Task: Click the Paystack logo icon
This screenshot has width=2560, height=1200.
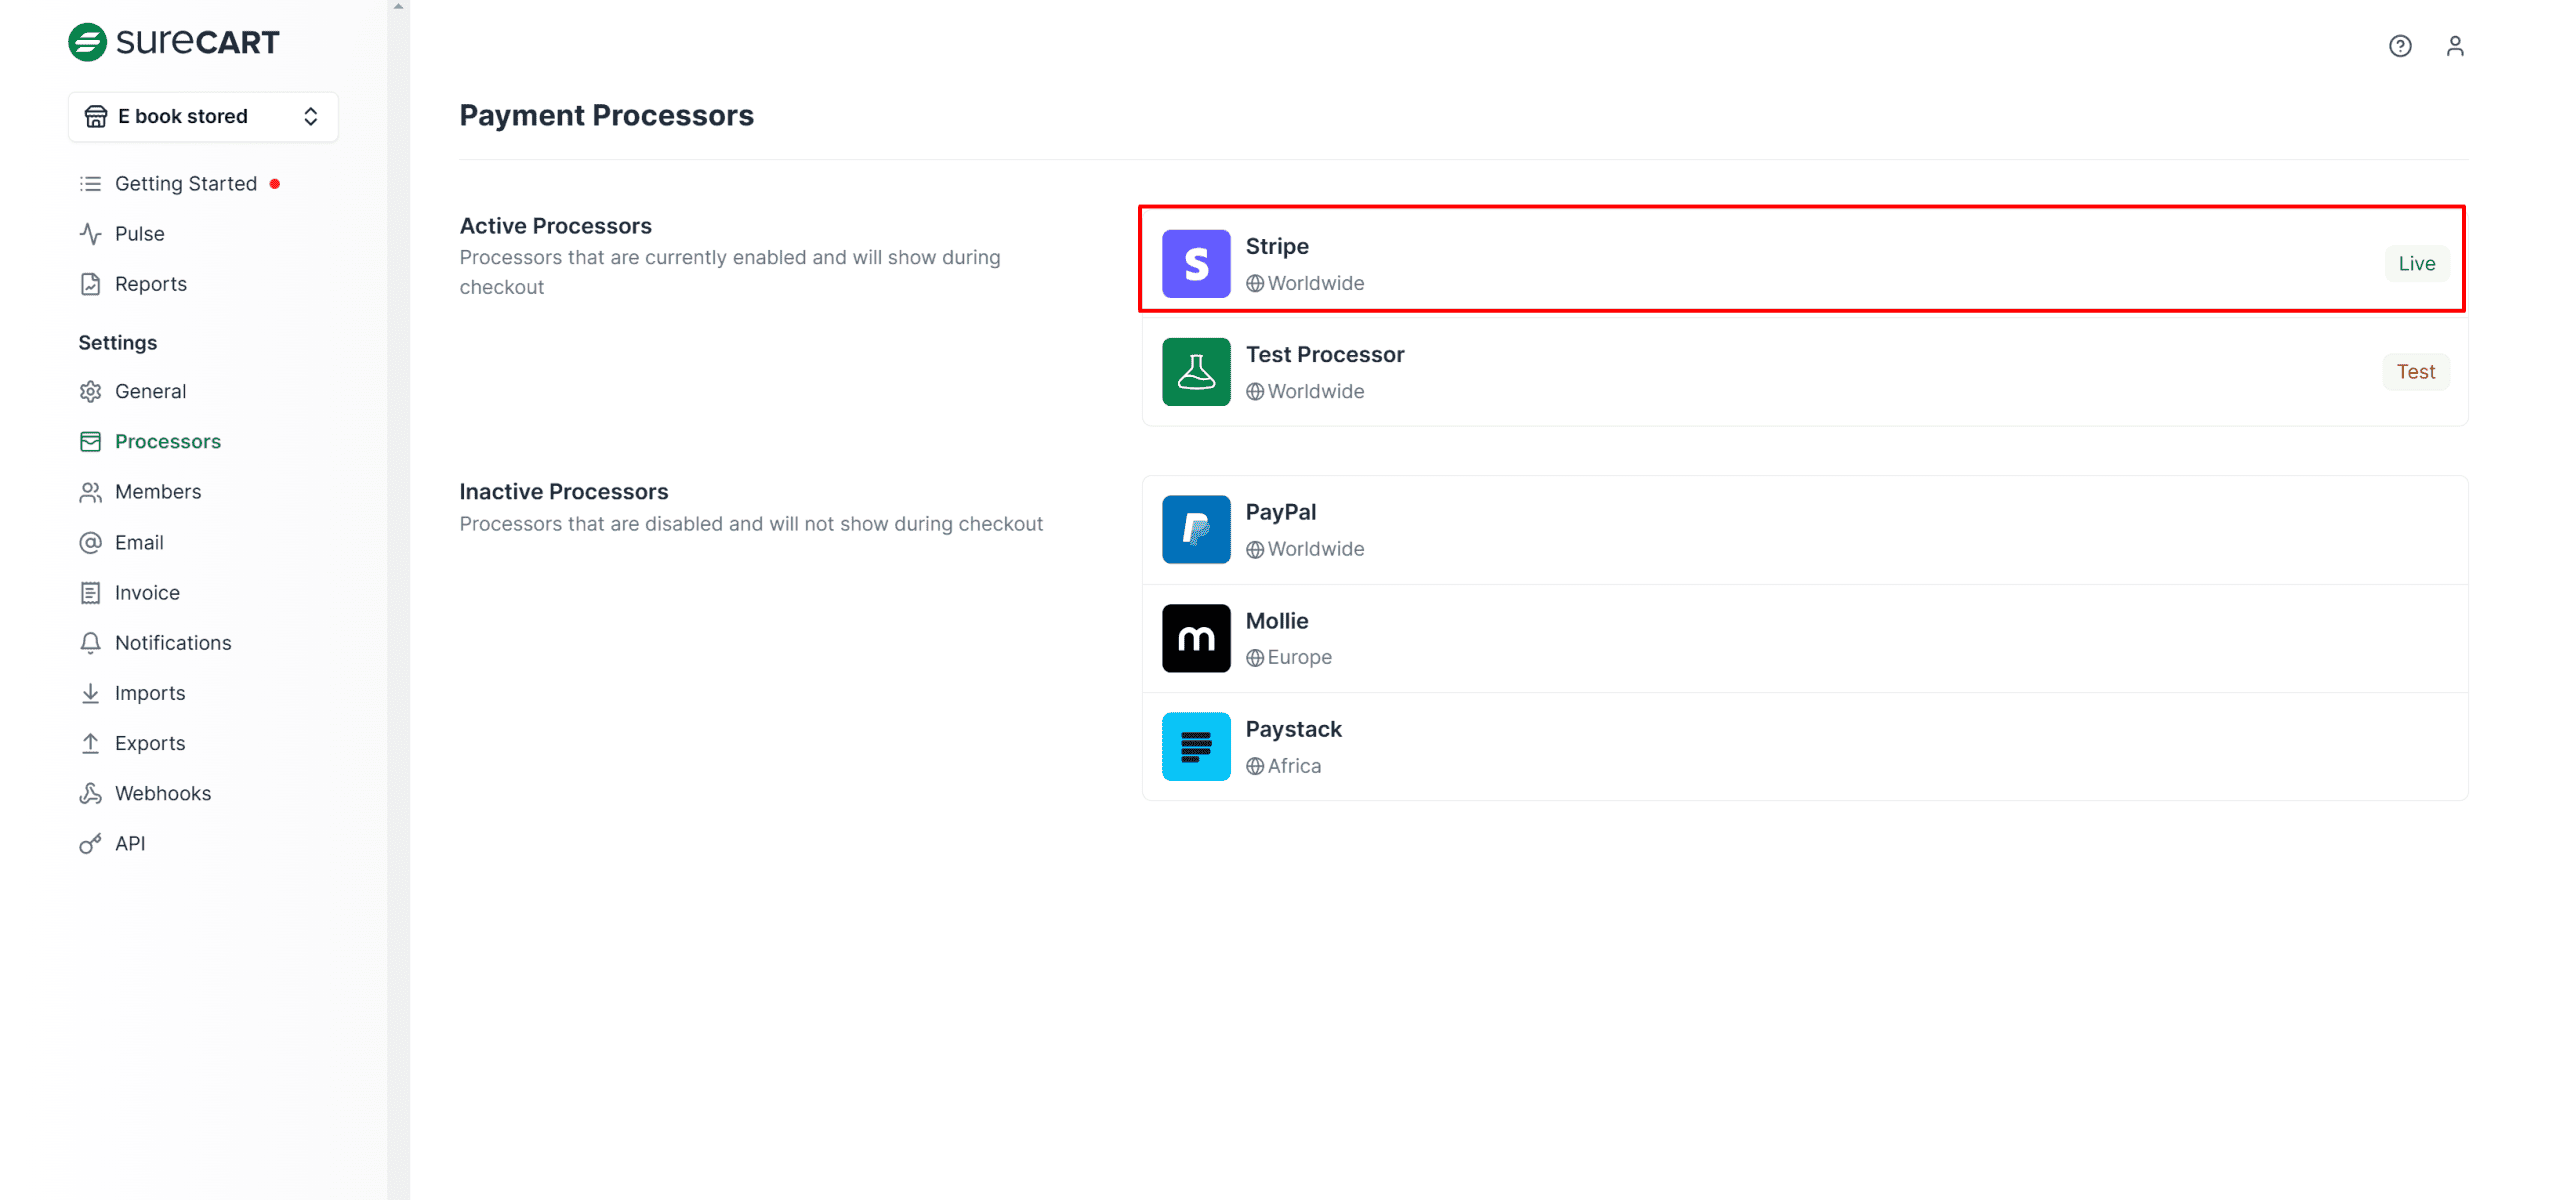Action: (x=1195, y=747)
